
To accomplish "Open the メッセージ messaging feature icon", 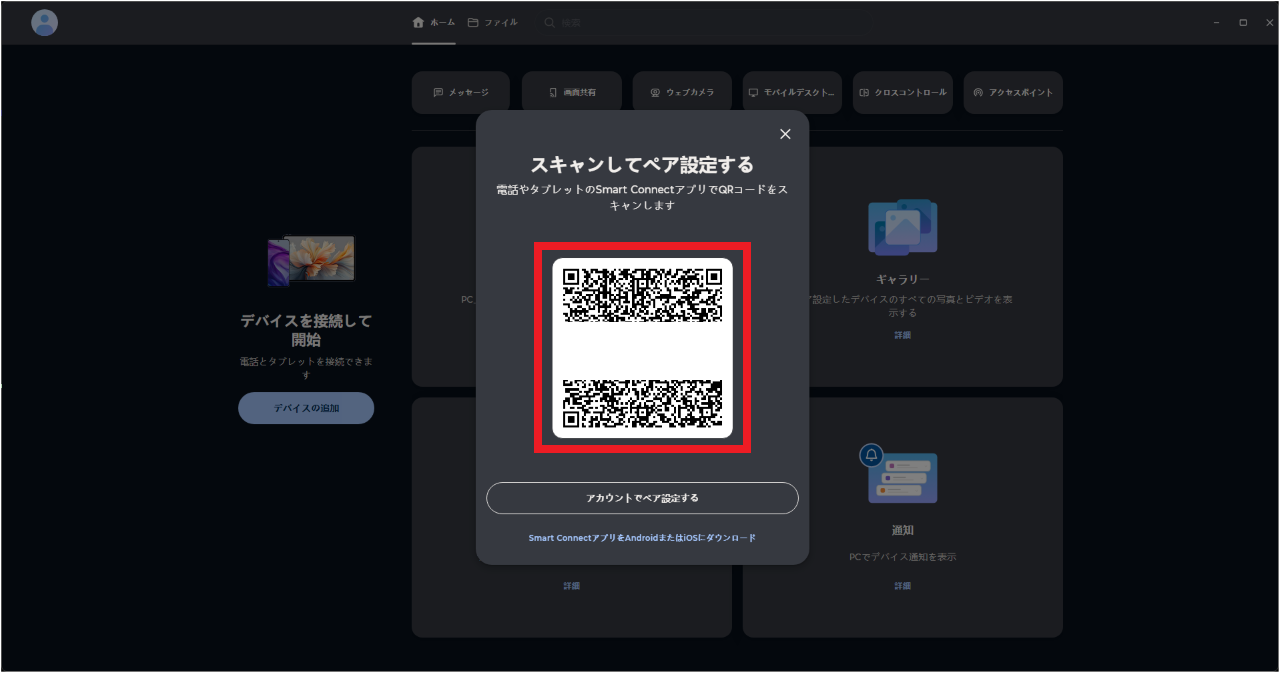I will 436,92.
